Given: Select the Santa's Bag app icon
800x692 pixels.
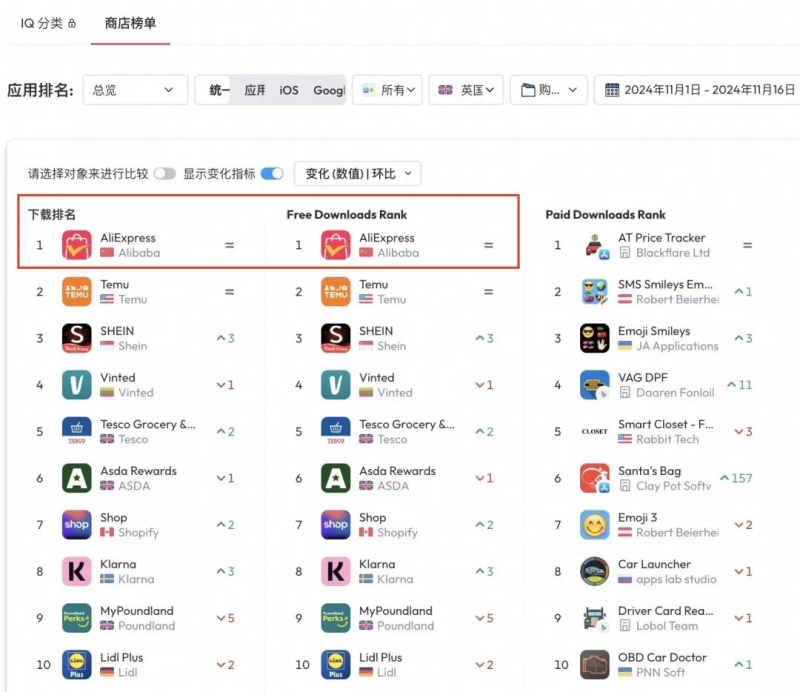Looking at the screenshot, I should [595, 478].
